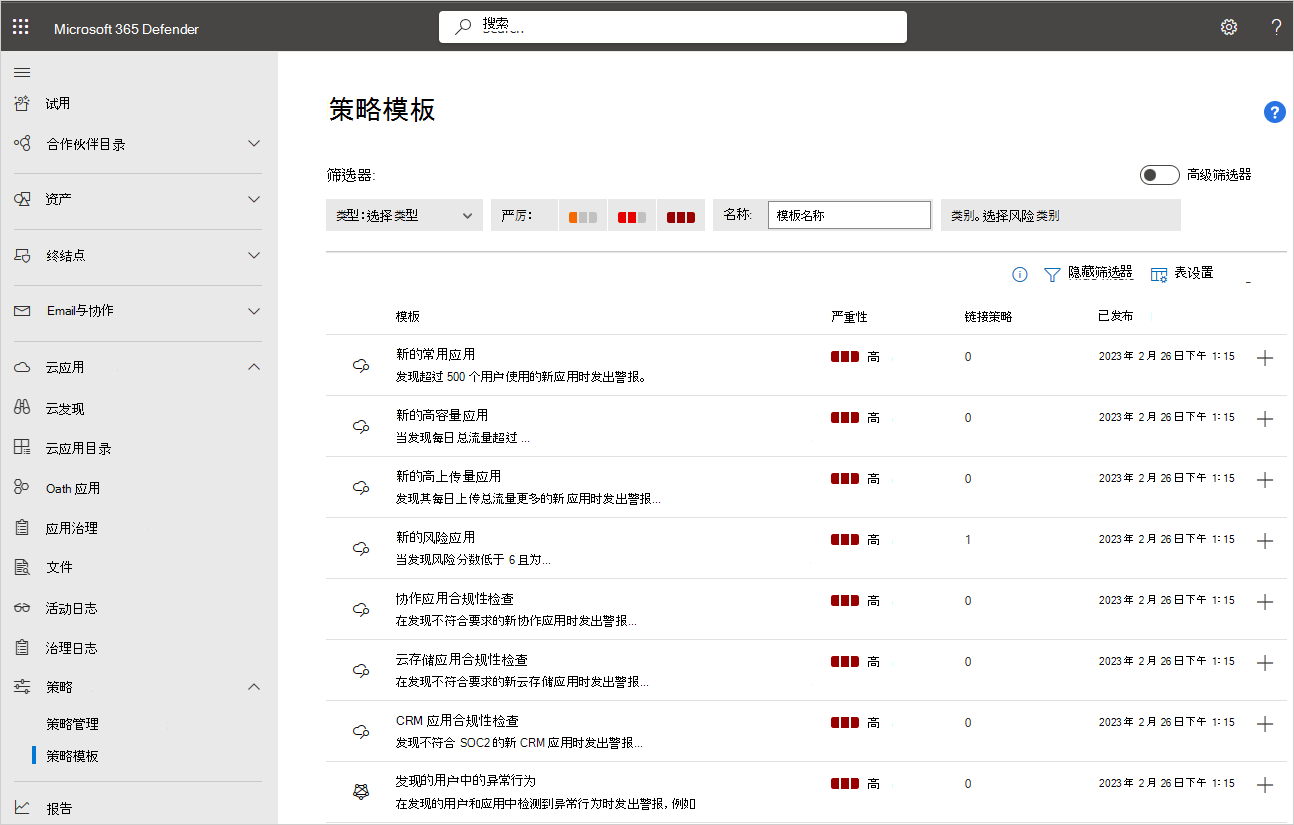Sort by the 严重性 column header
This screenshot has height=825, width=1294.
(x=849, y=316)
